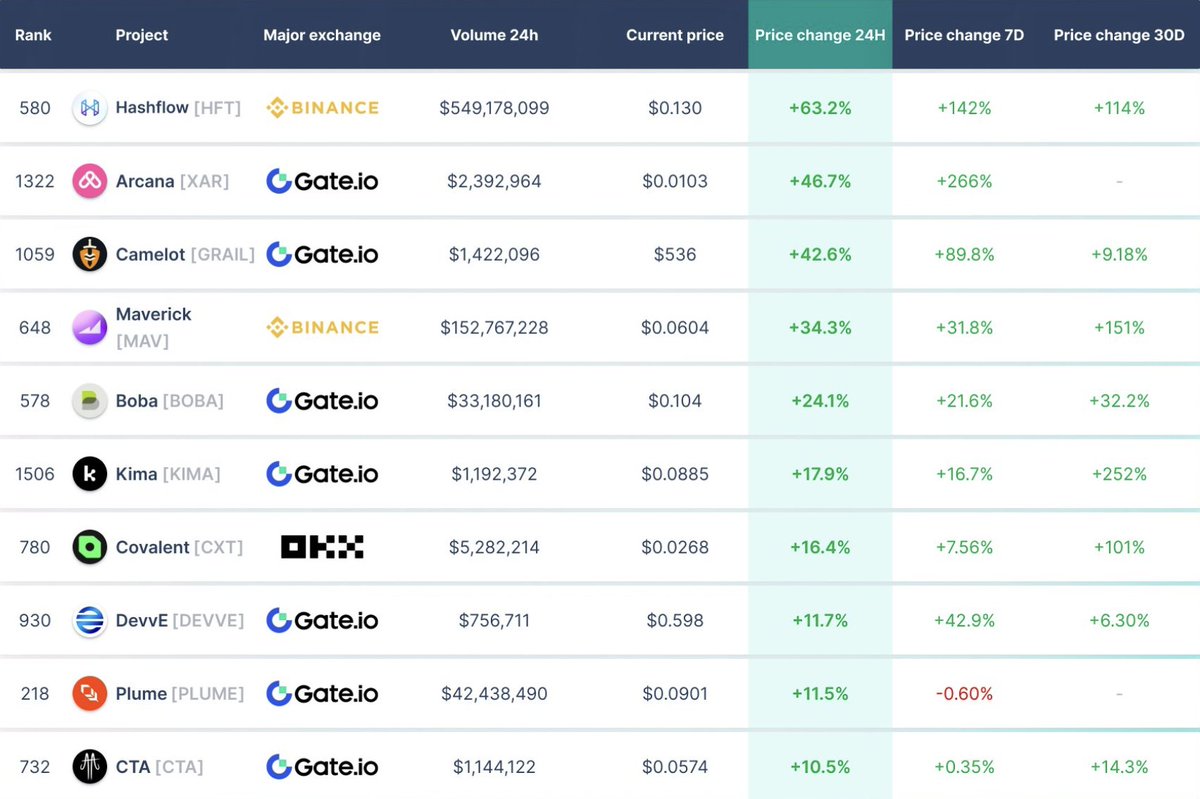Sort by Price change 30D header
1200x799 pixels.
(x=1119, y=35)
